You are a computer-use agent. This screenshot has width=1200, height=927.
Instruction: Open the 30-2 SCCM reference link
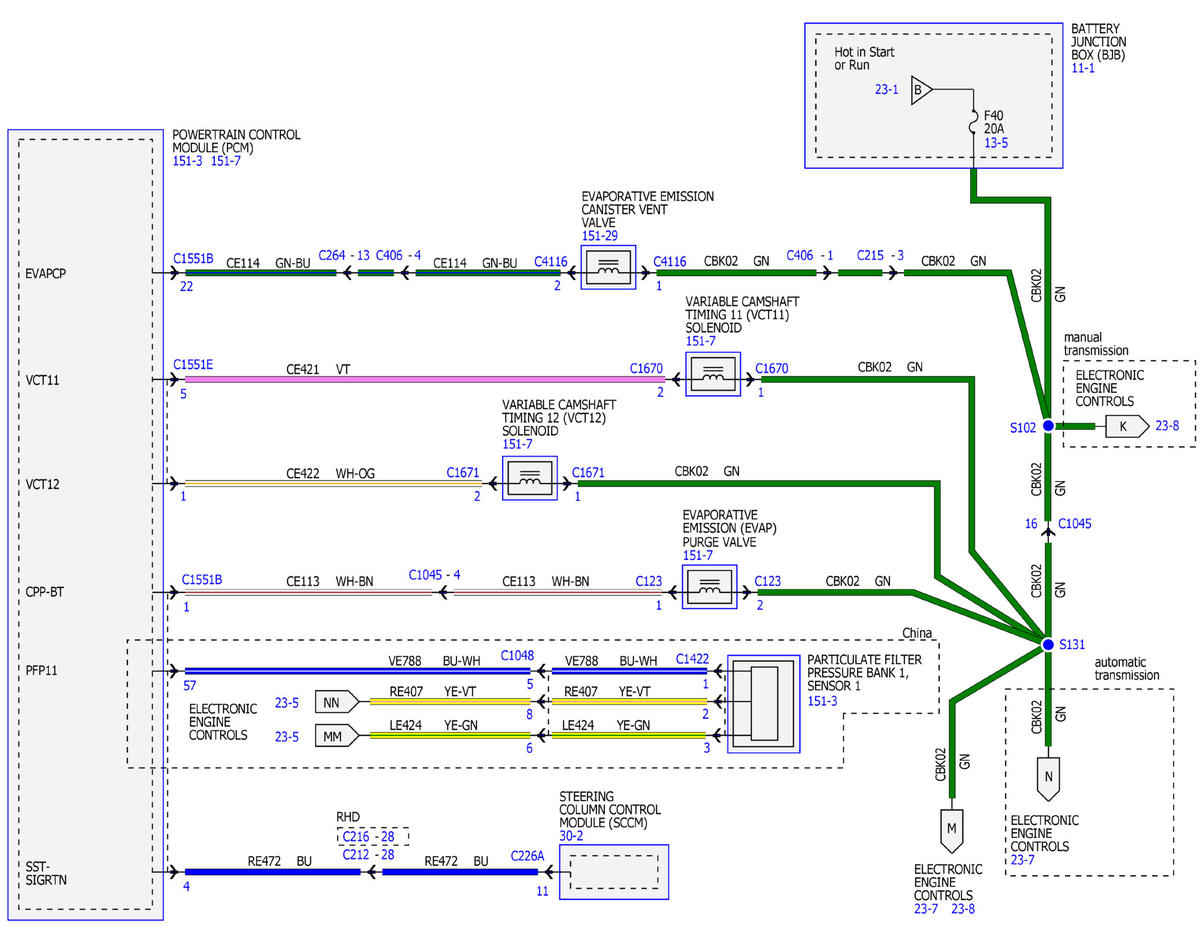[573, 835]
